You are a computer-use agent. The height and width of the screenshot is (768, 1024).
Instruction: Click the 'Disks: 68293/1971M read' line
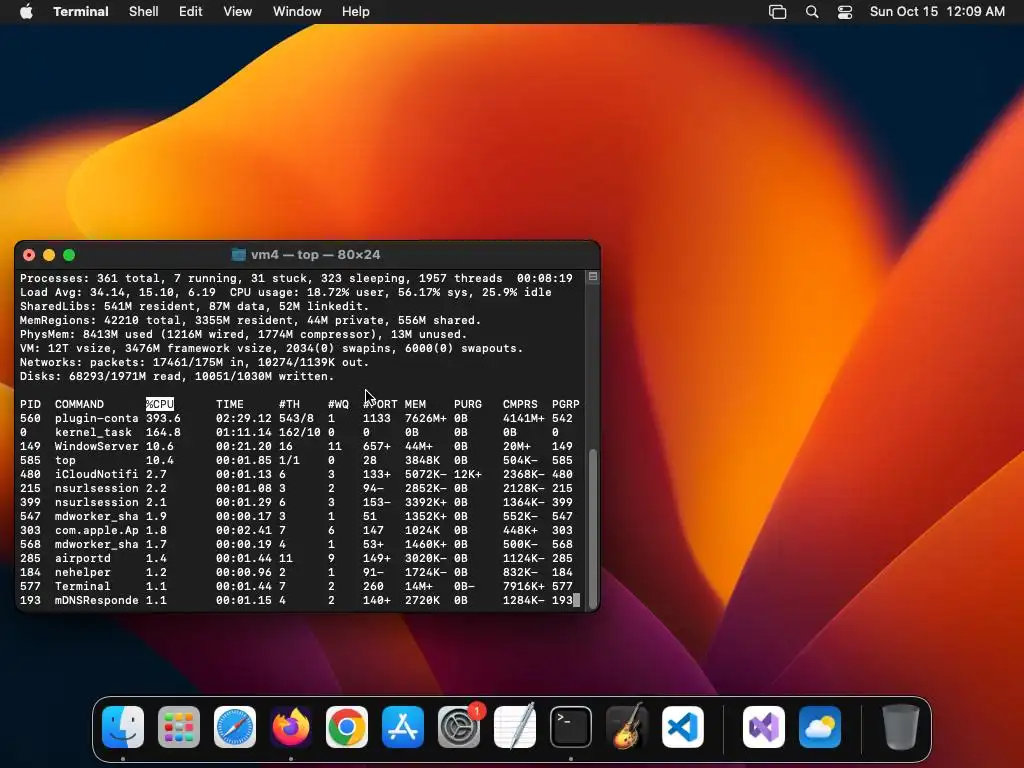tap(177, 377)
